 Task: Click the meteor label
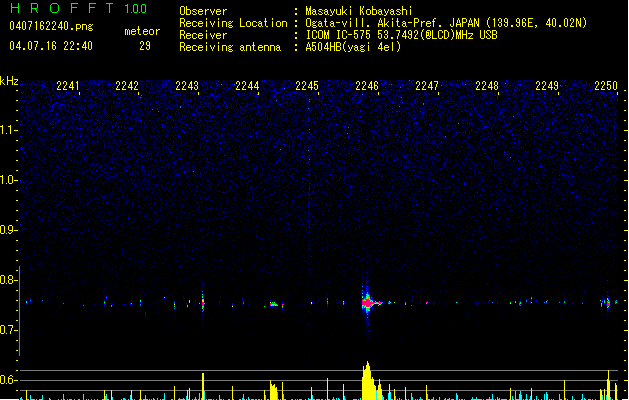(142, 31)
